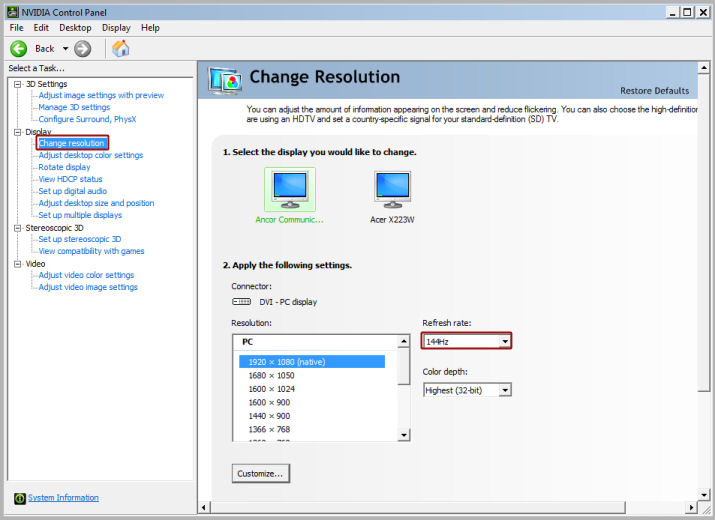715x520 pixels.
Task: Open the Help menu
Action: 150,28
